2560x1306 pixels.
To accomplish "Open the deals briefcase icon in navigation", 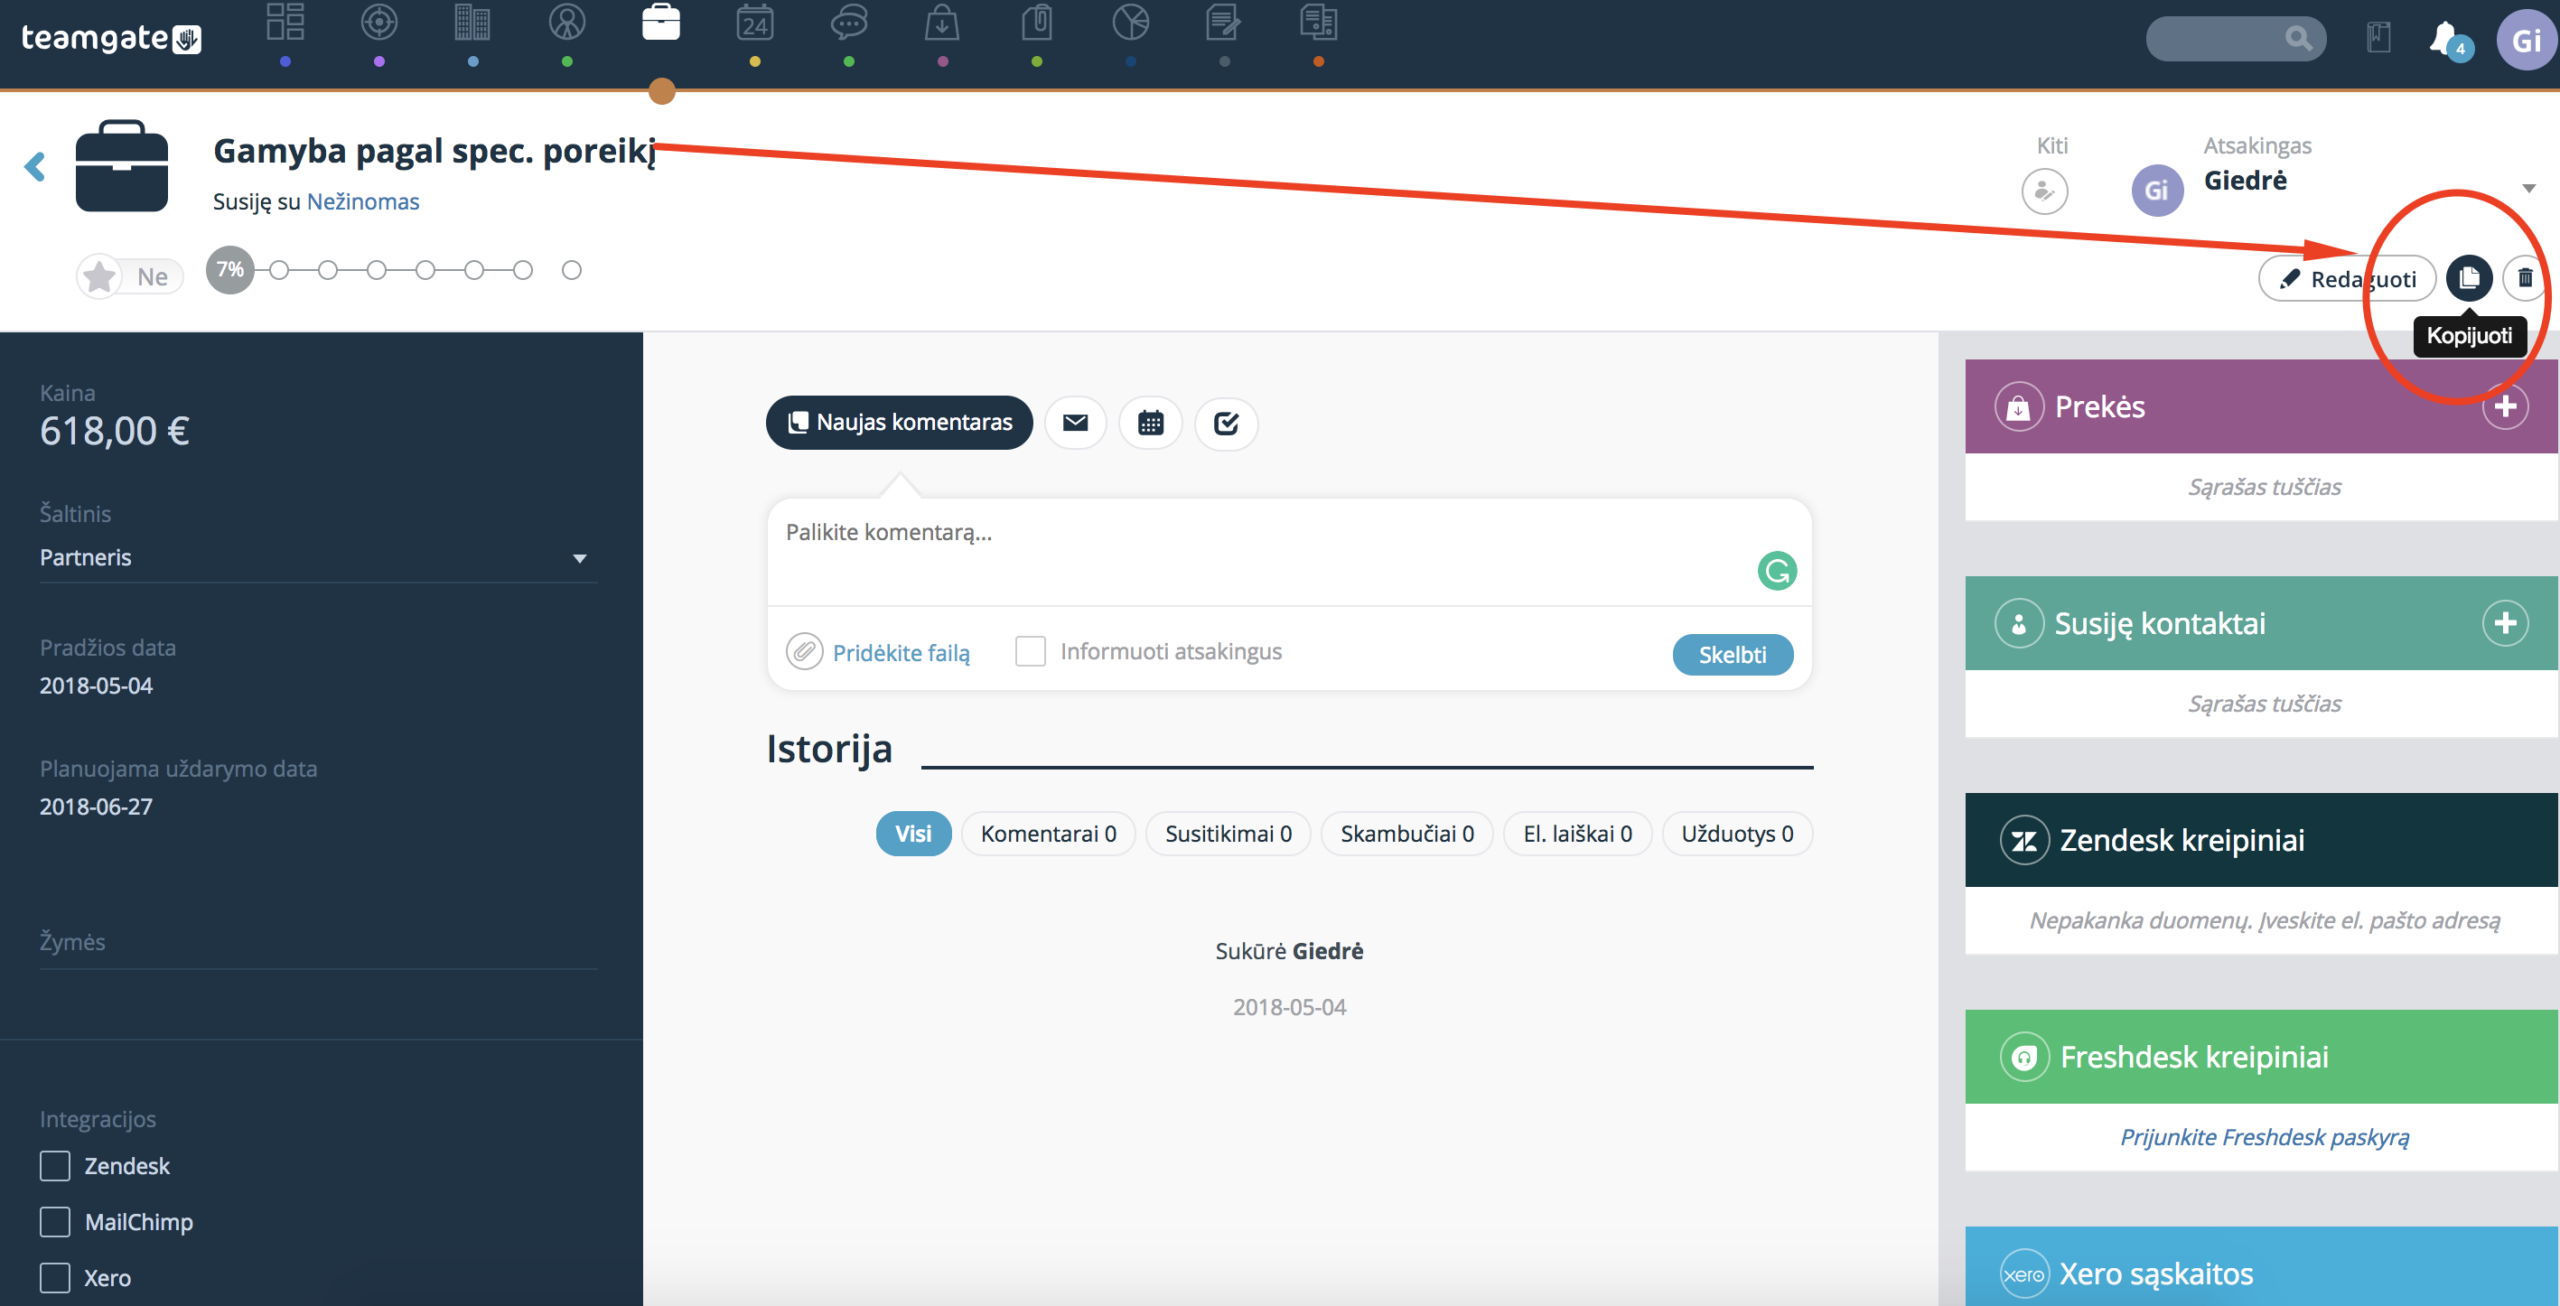I will [x=661, y=22].
